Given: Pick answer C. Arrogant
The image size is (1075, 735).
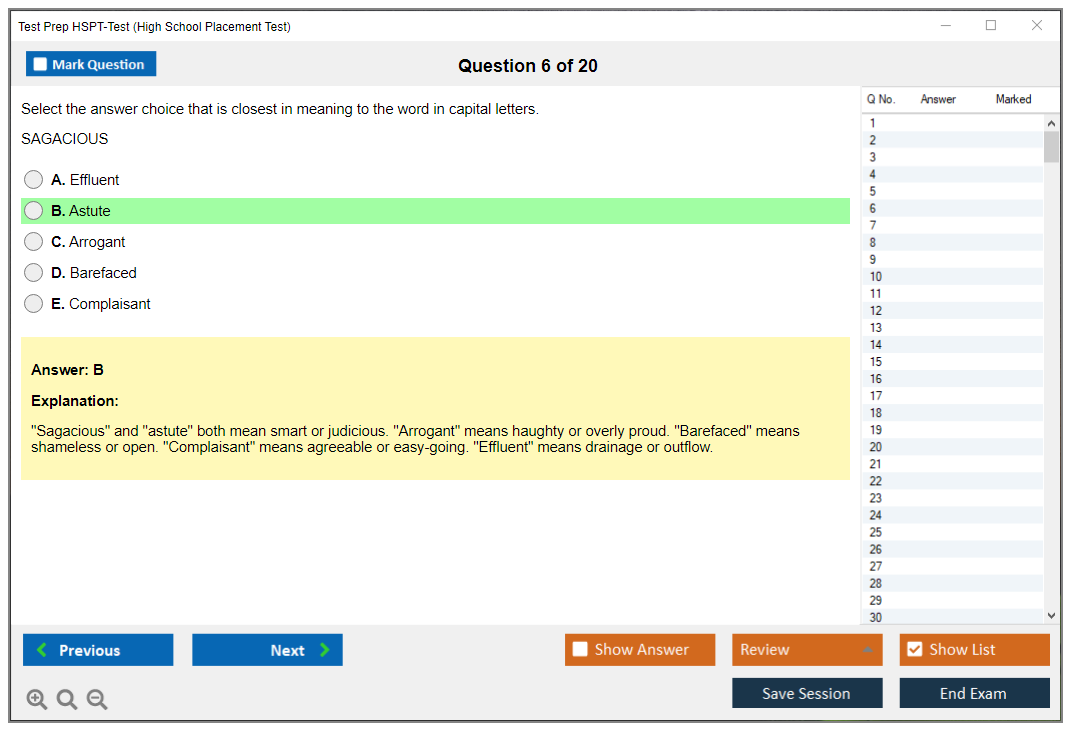Looking at the screenshot, I should tap(34, 242).
